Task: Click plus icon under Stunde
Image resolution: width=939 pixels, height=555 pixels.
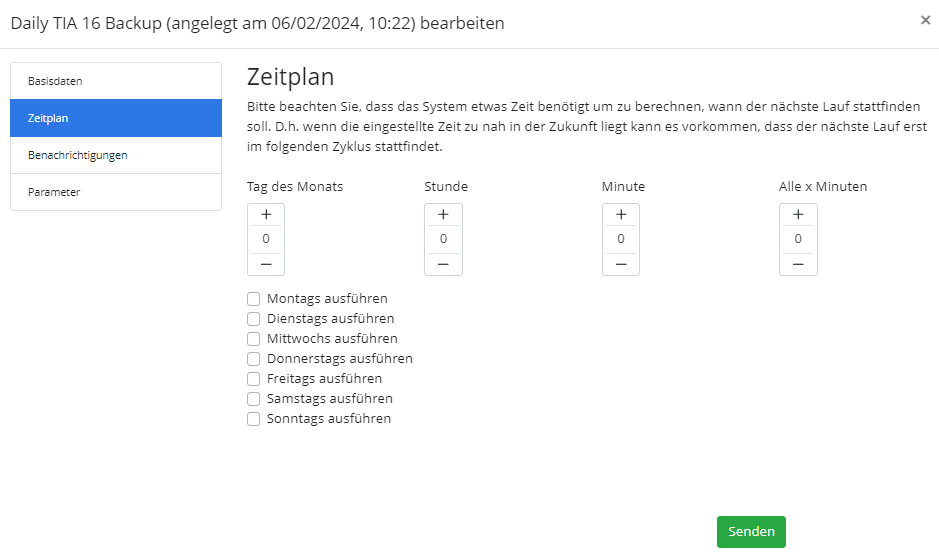Action: [443, 215]
